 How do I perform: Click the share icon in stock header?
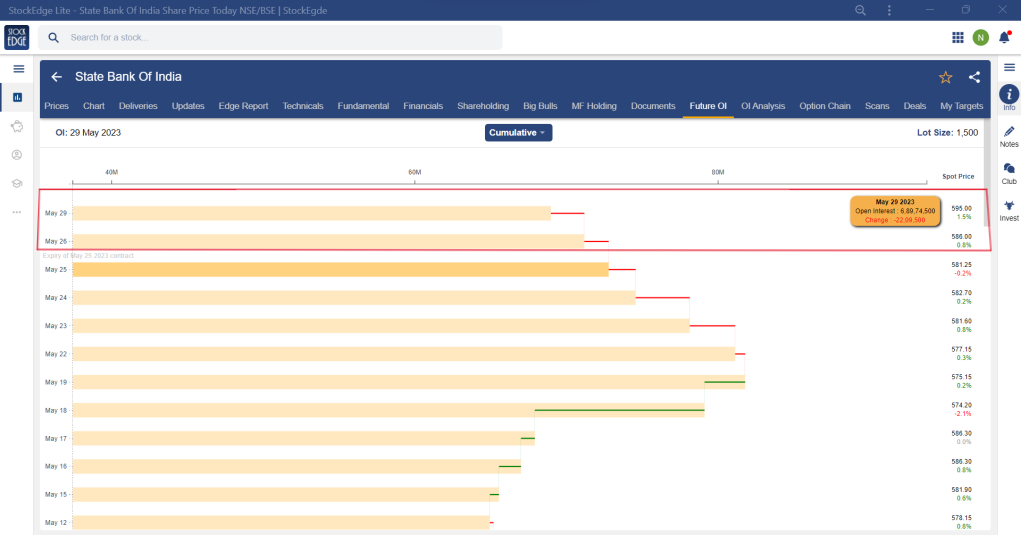974,77
